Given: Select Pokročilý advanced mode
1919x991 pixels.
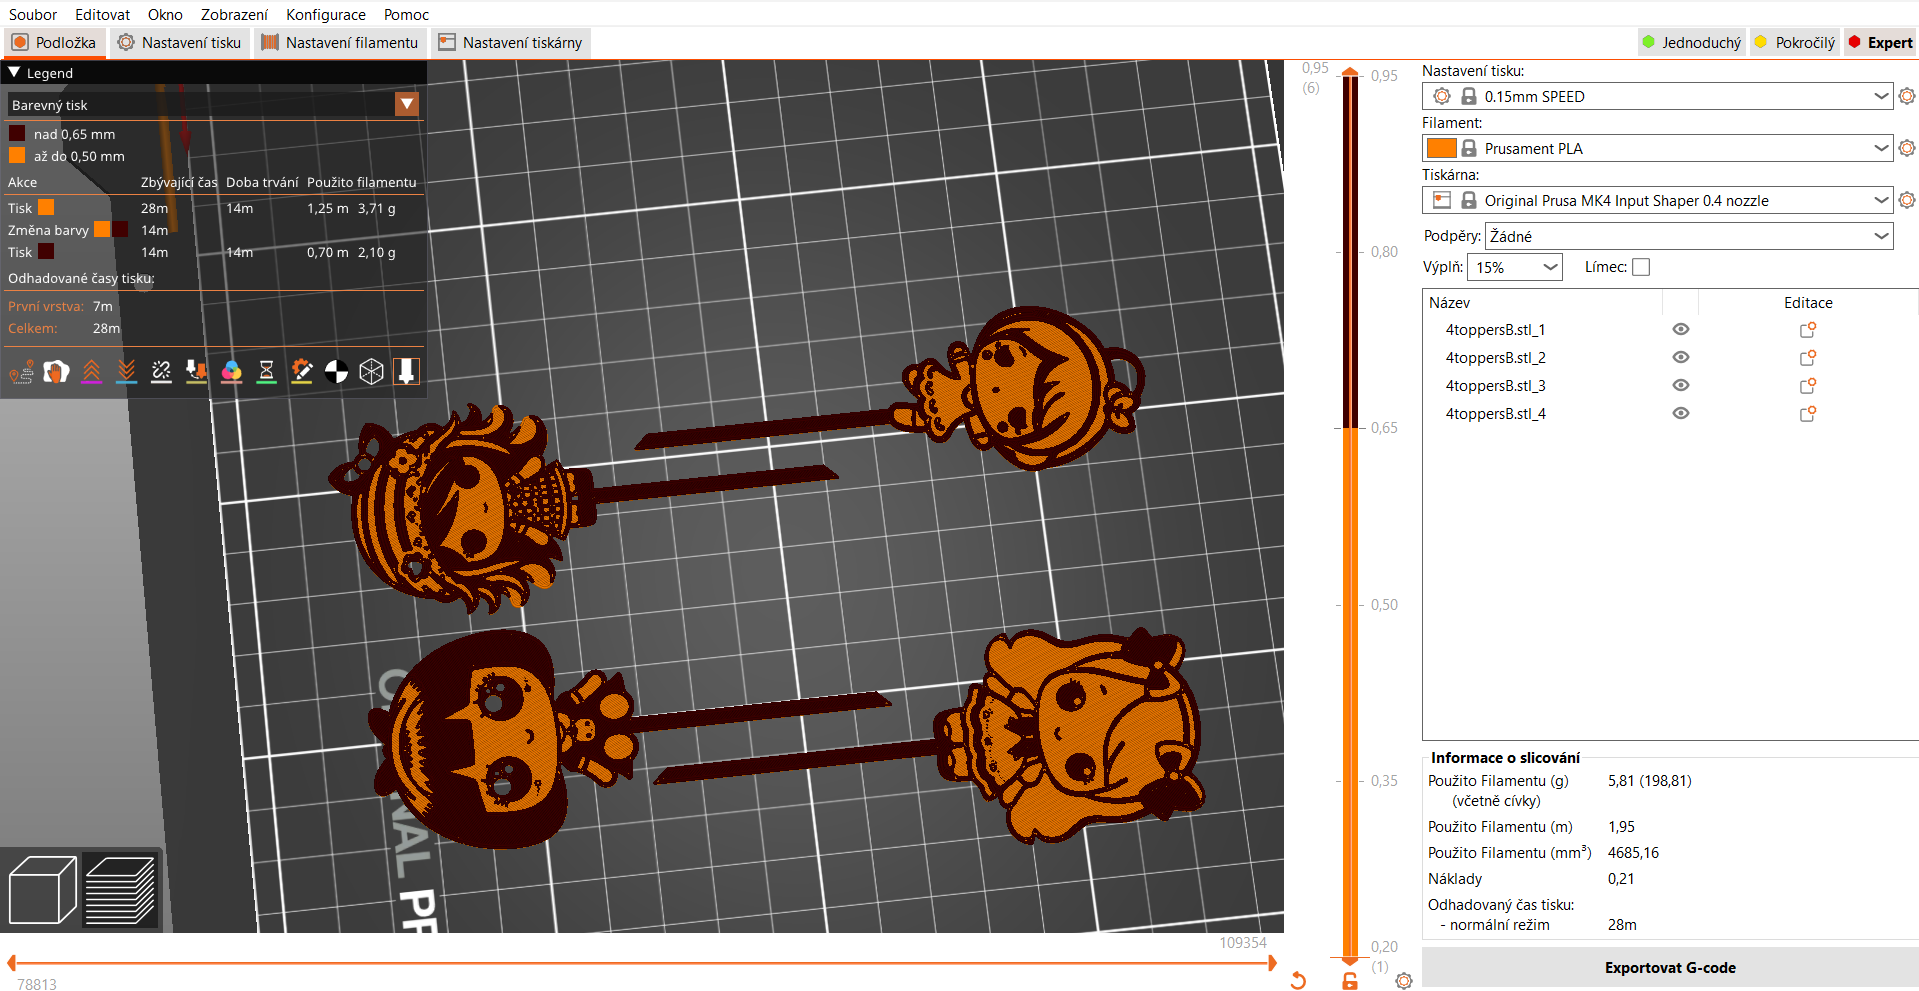Looking at the screenshot, I should click(x=1795, y=42).
